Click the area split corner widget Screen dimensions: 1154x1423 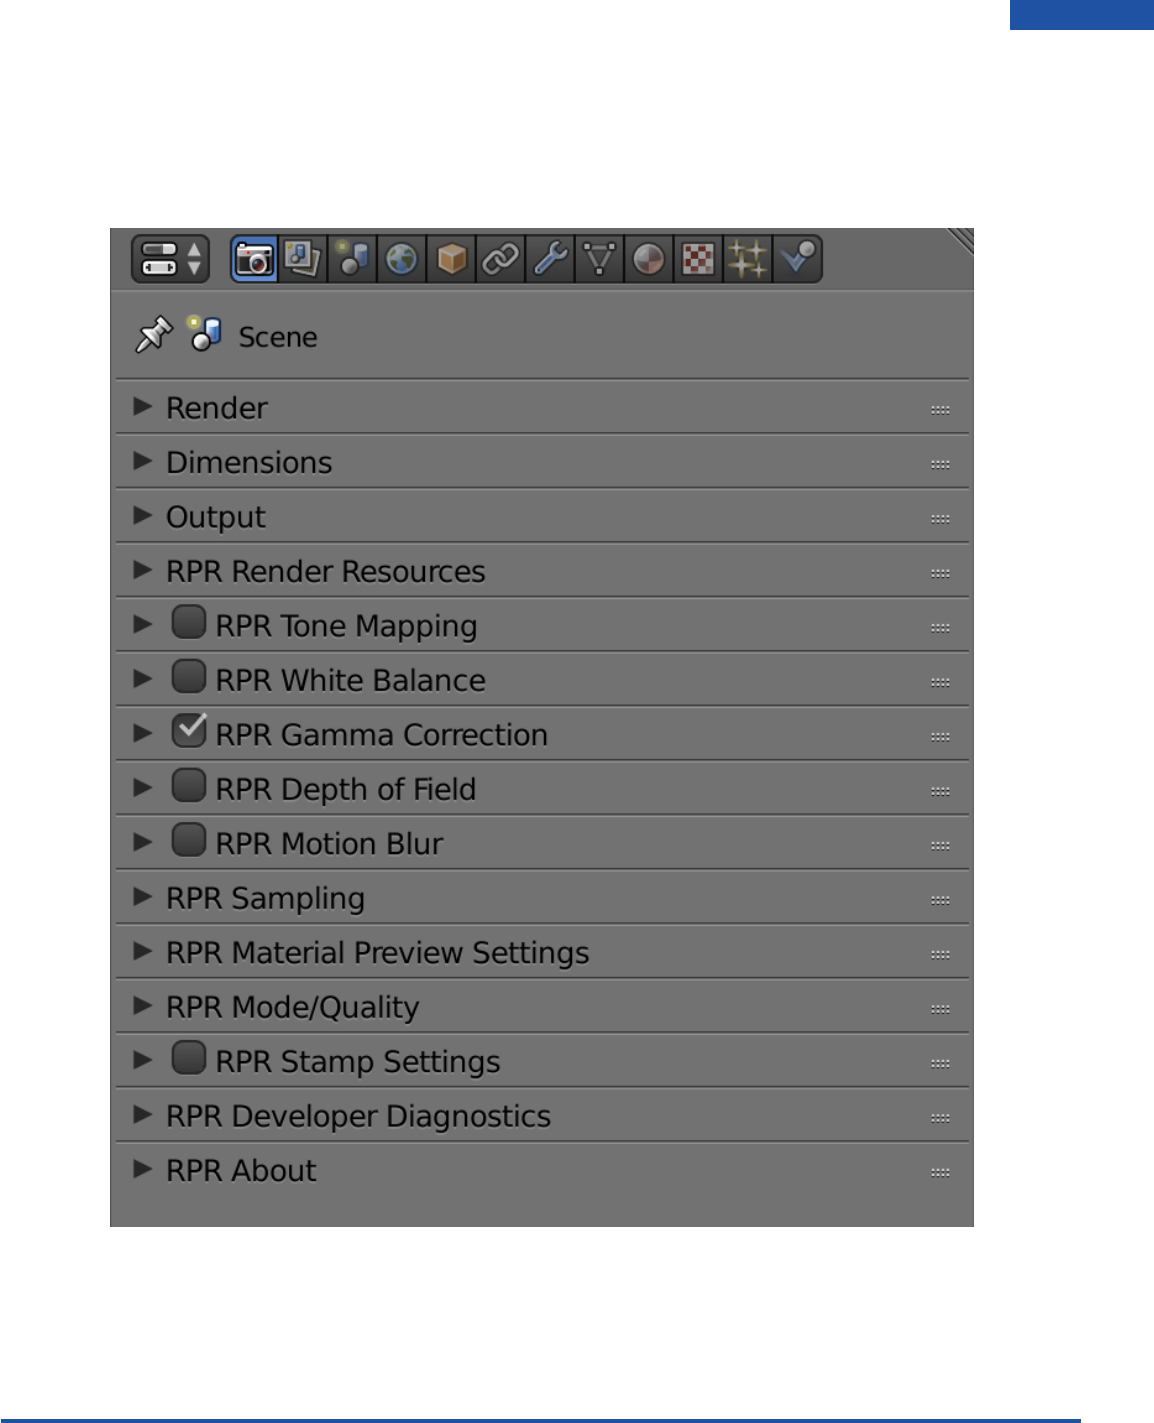(x=960, y=240)
